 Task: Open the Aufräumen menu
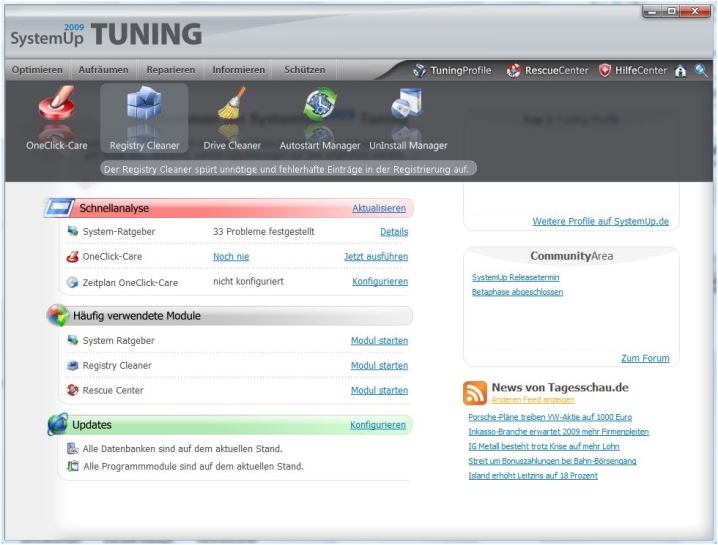pyautogui.click(x=104, y=70)
